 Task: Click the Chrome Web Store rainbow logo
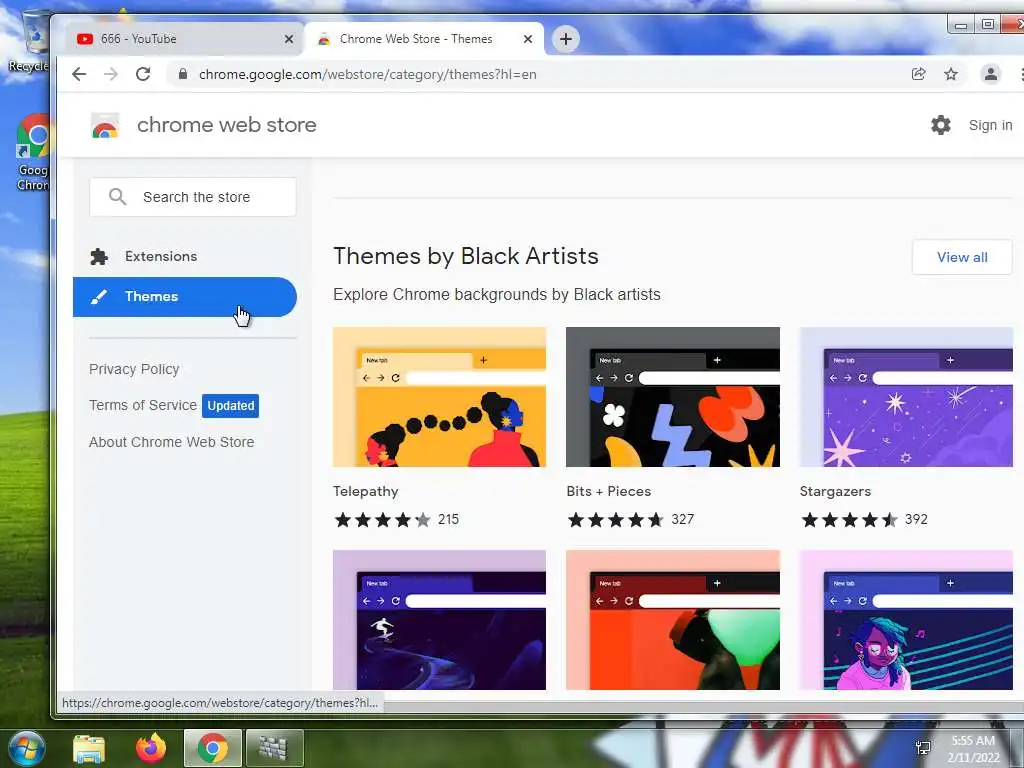[x=105, y=125]
